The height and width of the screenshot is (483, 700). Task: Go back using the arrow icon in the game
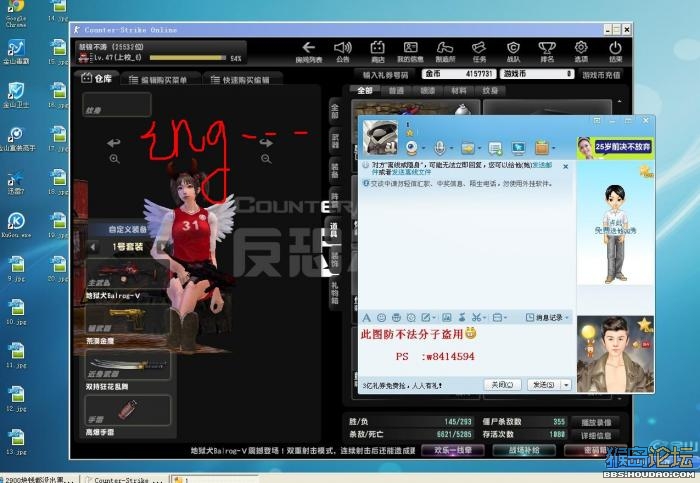point(308,47)
